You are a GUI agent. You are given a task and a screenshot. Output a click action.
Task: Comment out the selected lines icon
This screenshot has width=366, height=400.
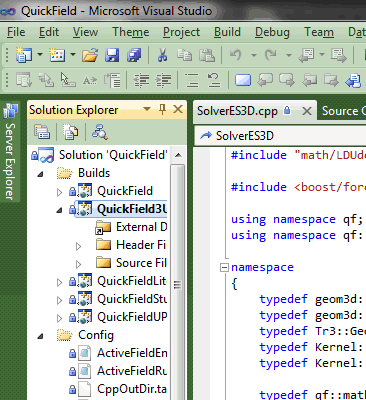coord(192,80)
